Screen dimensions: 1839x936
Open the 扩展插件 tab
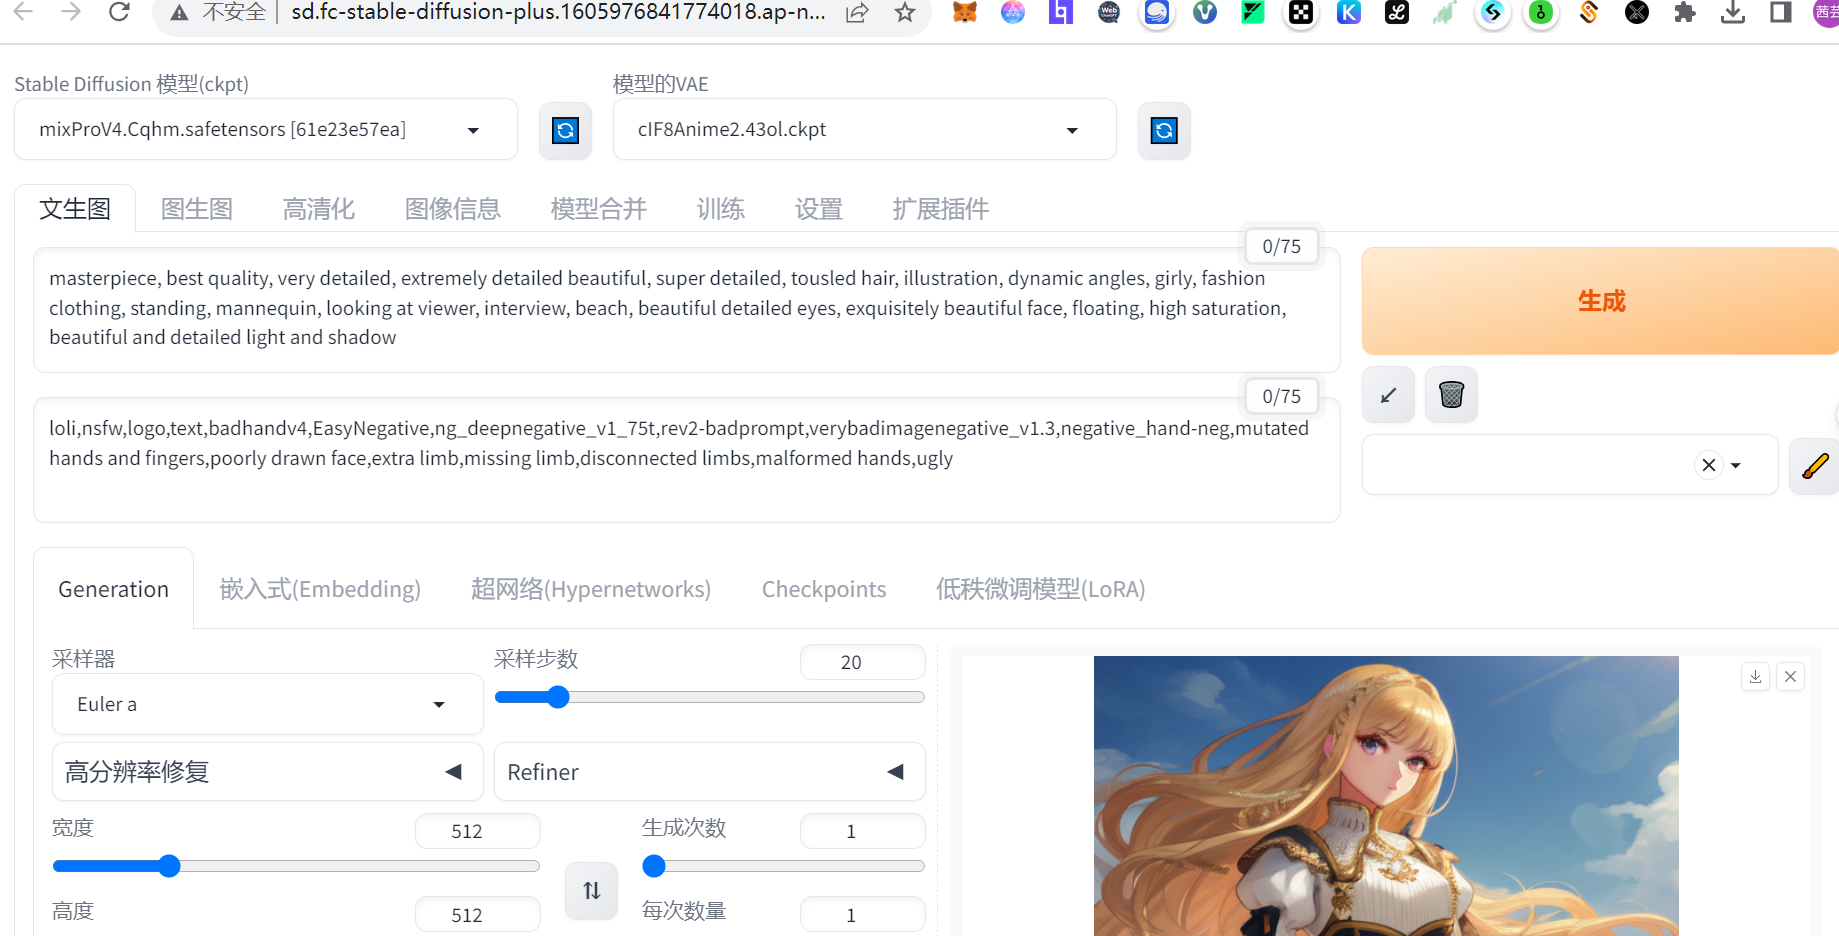[x=941, y=208]
